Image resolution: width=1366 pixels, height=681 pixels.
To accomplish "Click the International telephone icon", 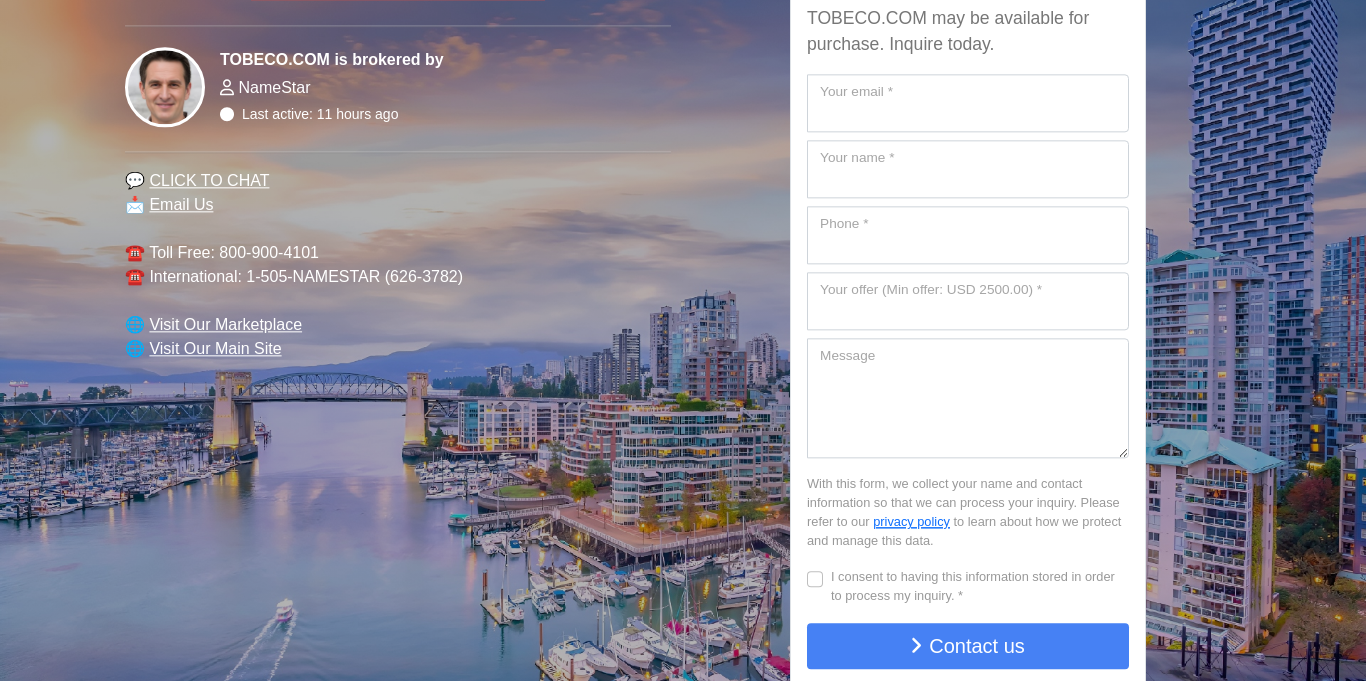I will click(x=135, y=277).
